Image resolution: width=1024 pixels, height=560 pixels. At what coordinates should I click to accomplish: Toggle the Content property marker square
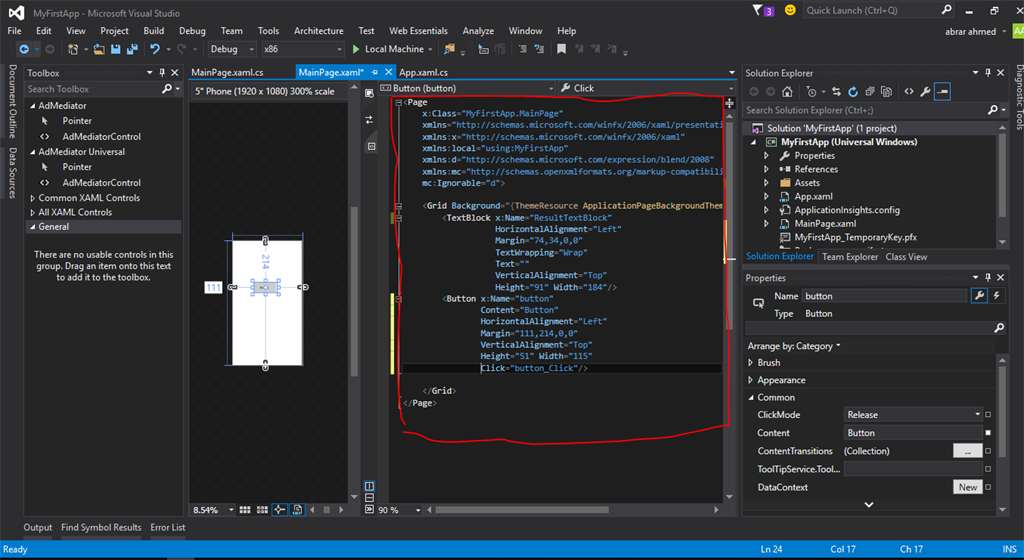[x=988, y=433]
